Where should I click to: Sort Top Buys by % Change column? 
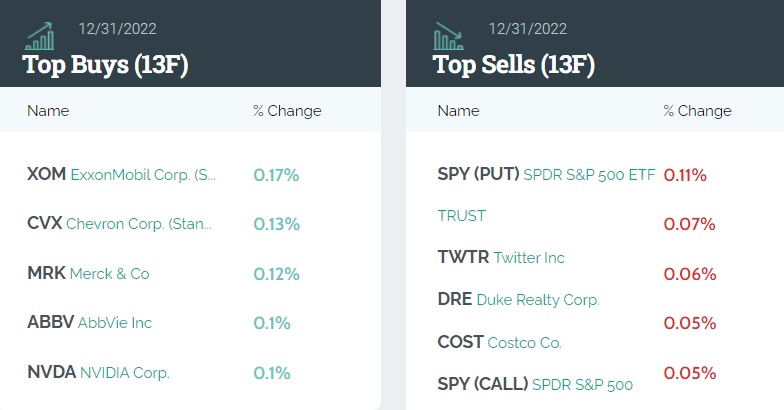[x=287, y=111]
